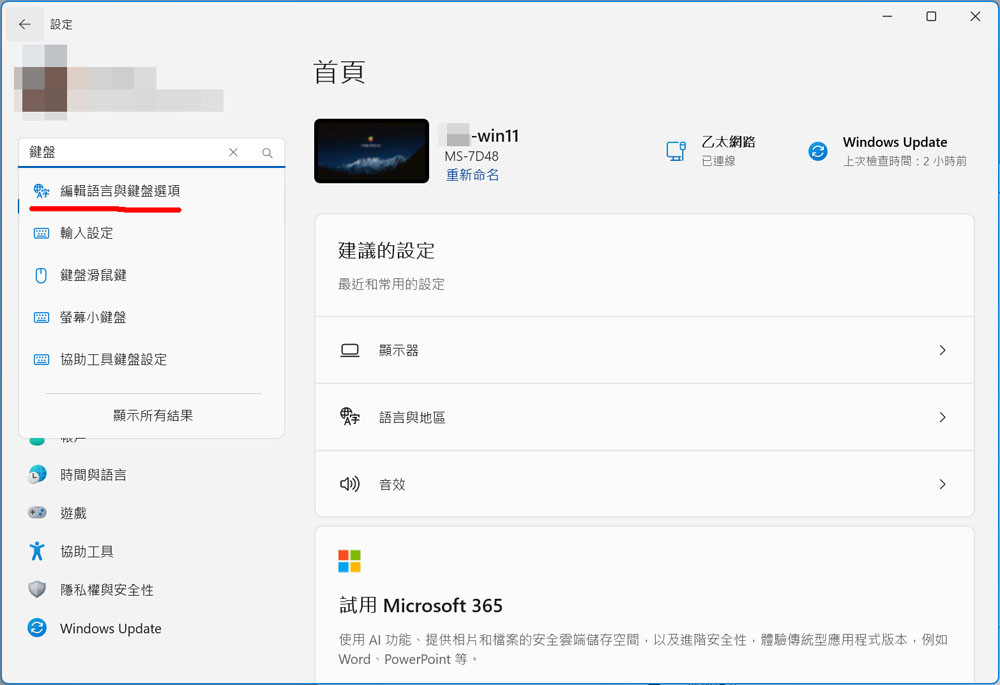
Task: Click the mouse icon beside 鍵盤滑鼠鍵
Action: click(x=41, y=276)
